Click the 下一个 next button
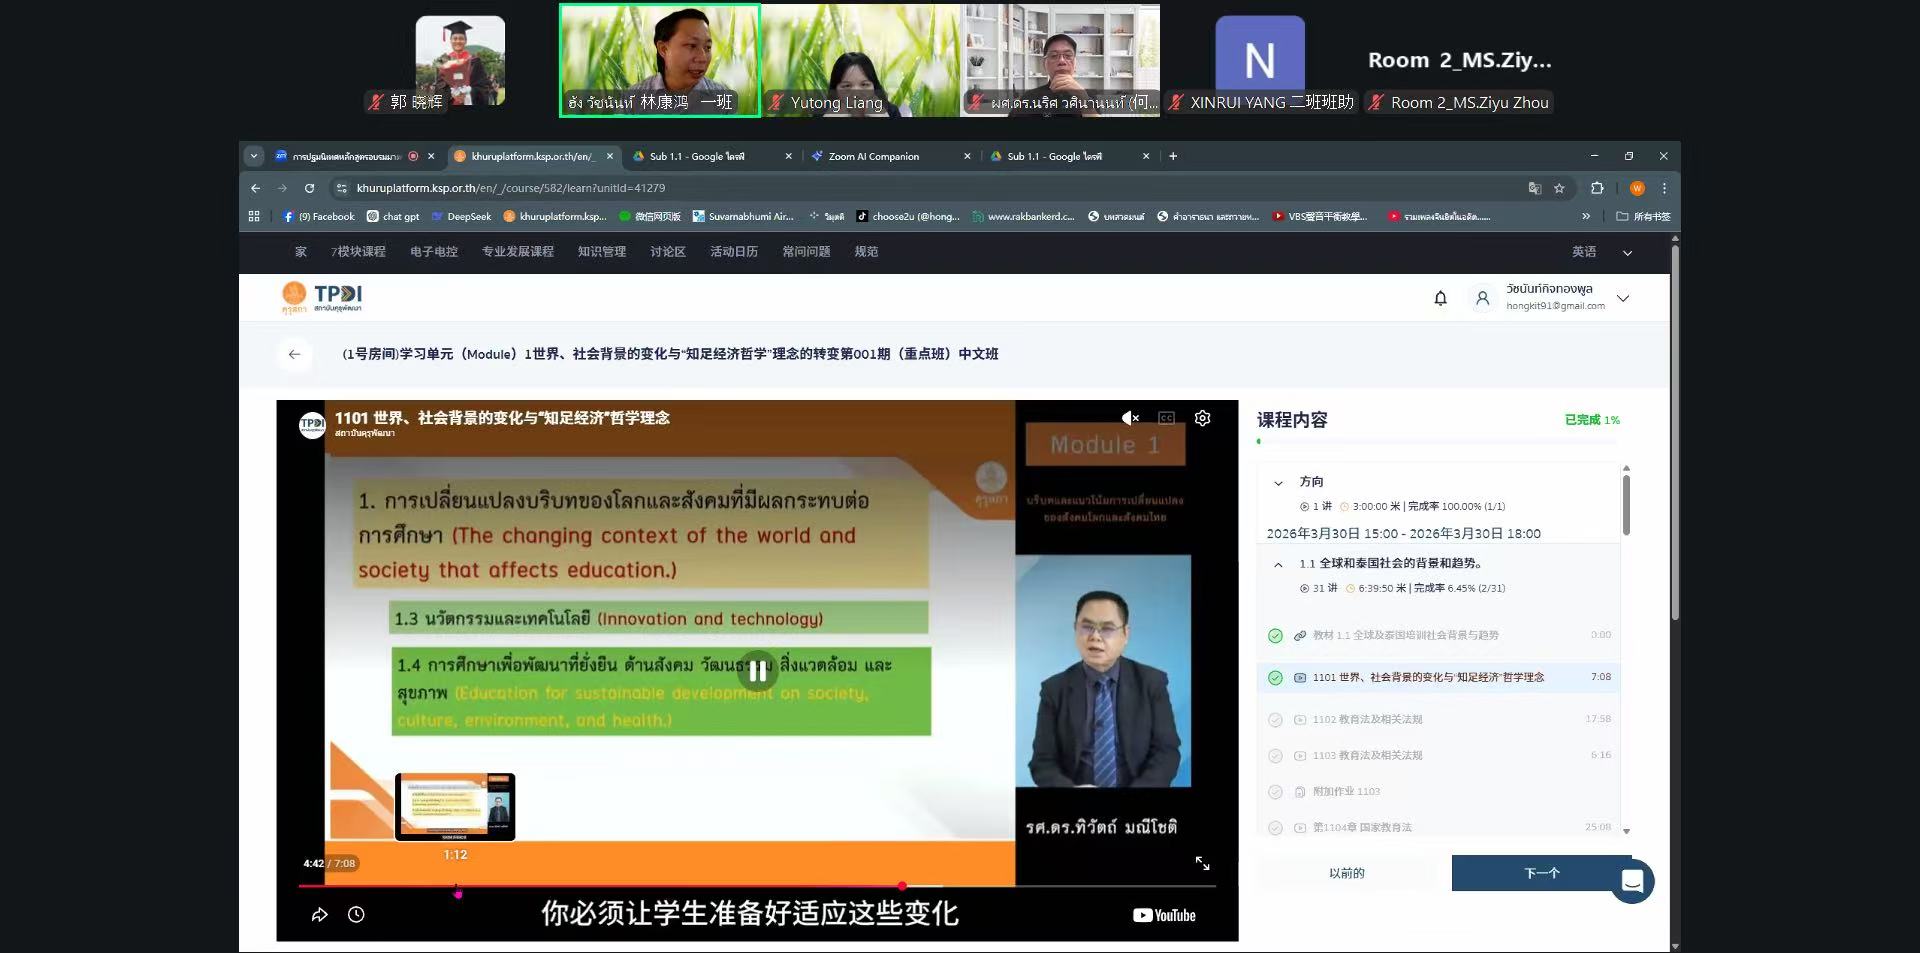This screenshot has width=1920, height=953. pos(1541,873)
